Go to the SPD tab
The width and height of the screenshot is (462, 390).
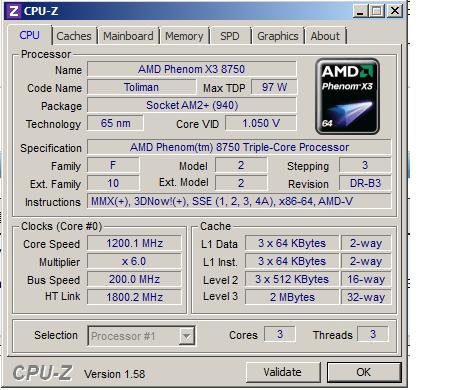(x=230, y=36)
